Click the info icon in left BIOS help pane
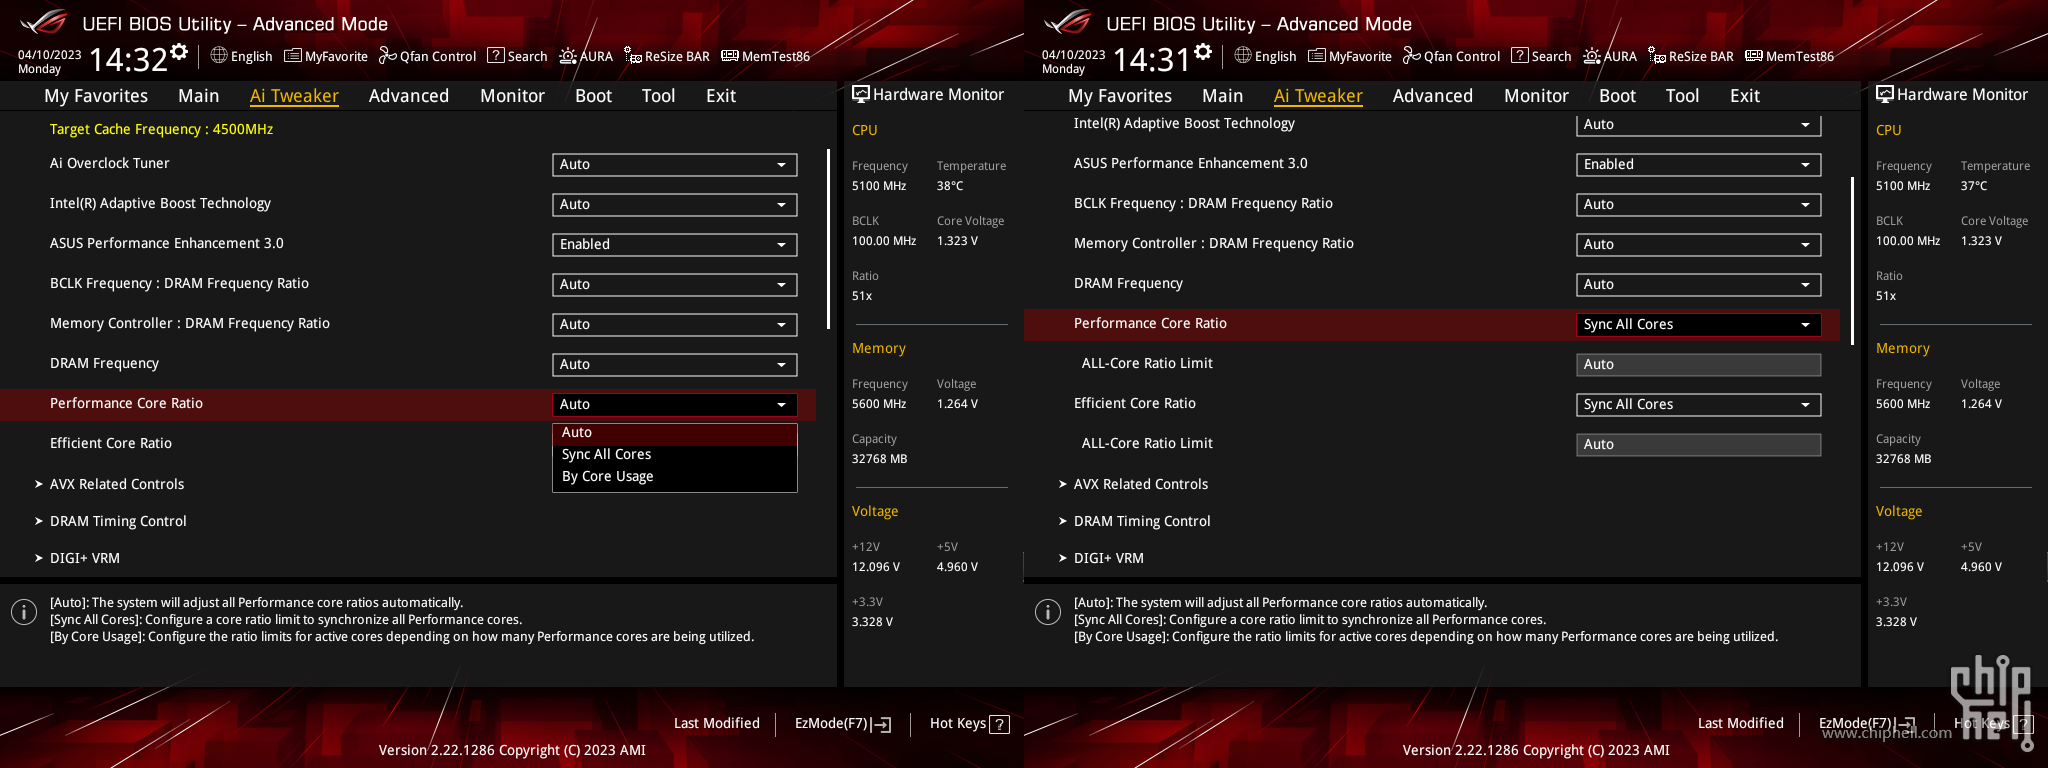Screen dimensions: 2048x768 pyautogui.click(x=24, y=612)
